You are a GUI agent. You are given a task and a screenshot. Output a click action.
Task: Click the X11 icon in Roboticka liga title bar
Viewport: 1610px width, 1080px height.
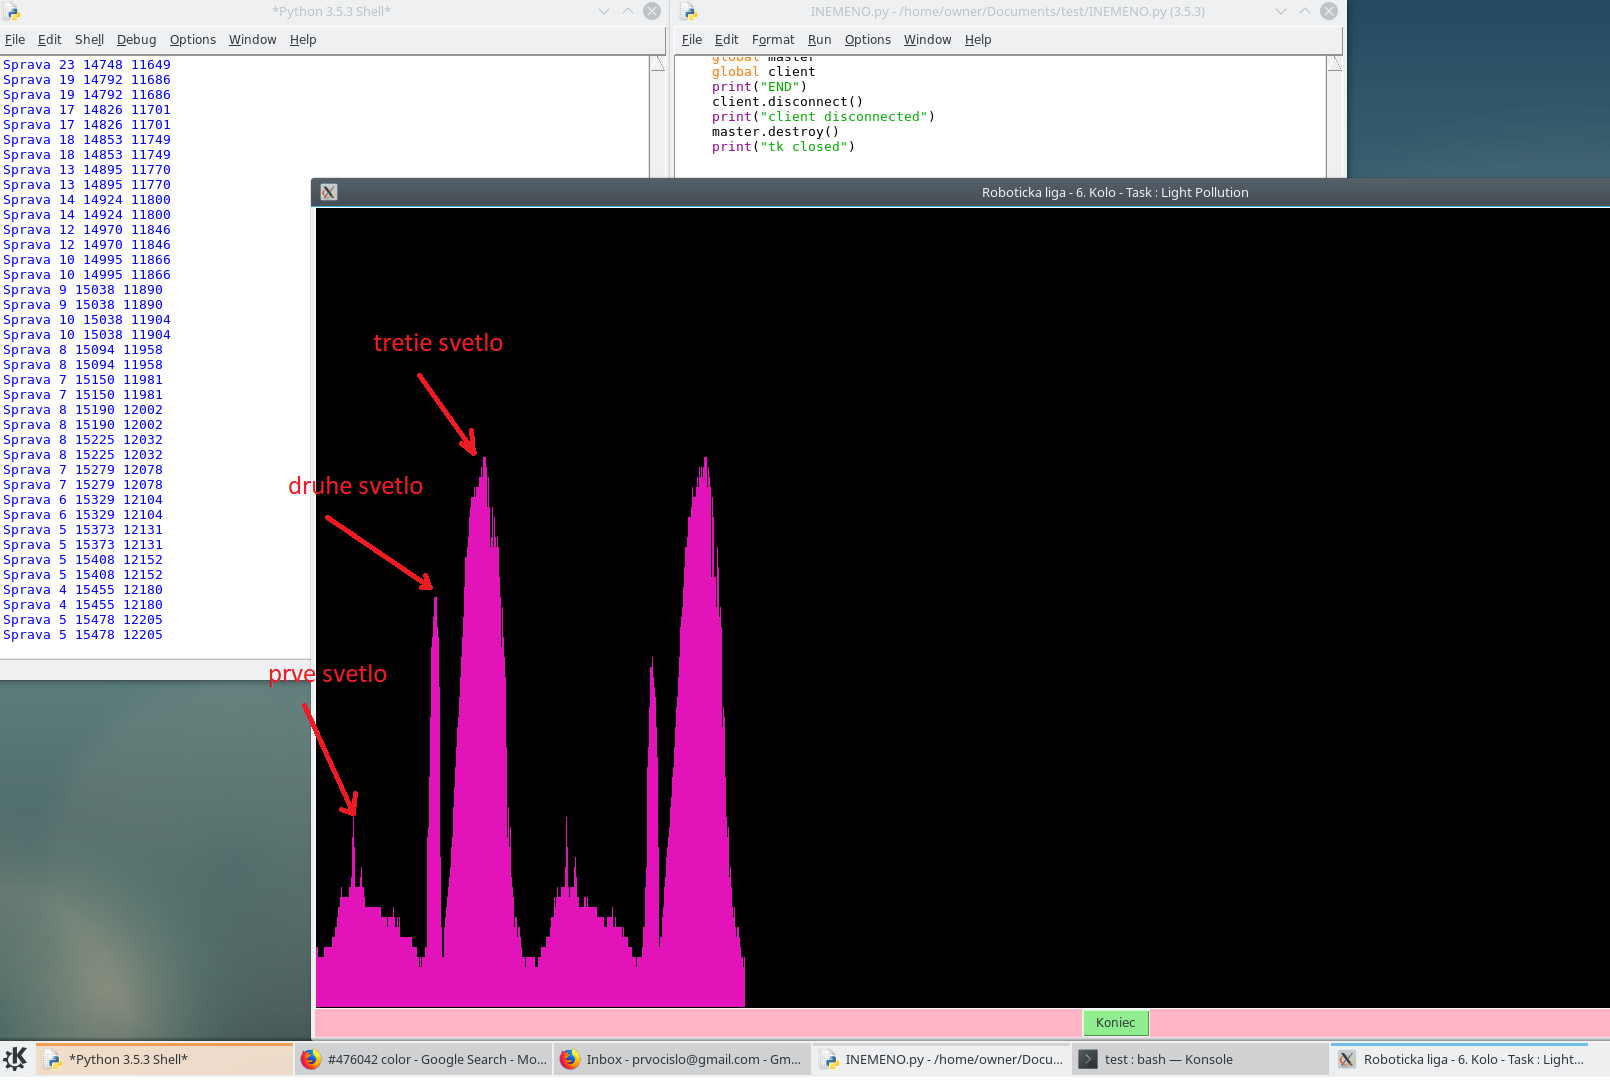[x=329, y=192]
